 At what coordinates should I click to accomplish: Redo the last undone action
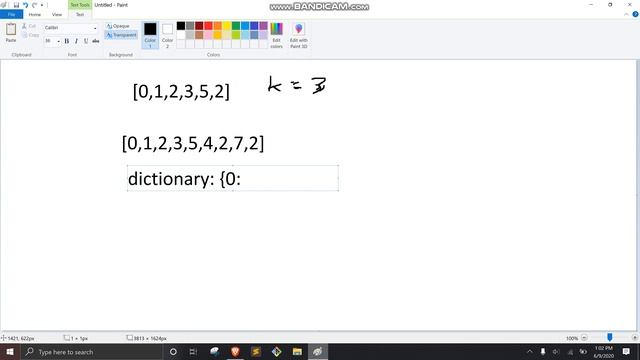tap(34, 5)
